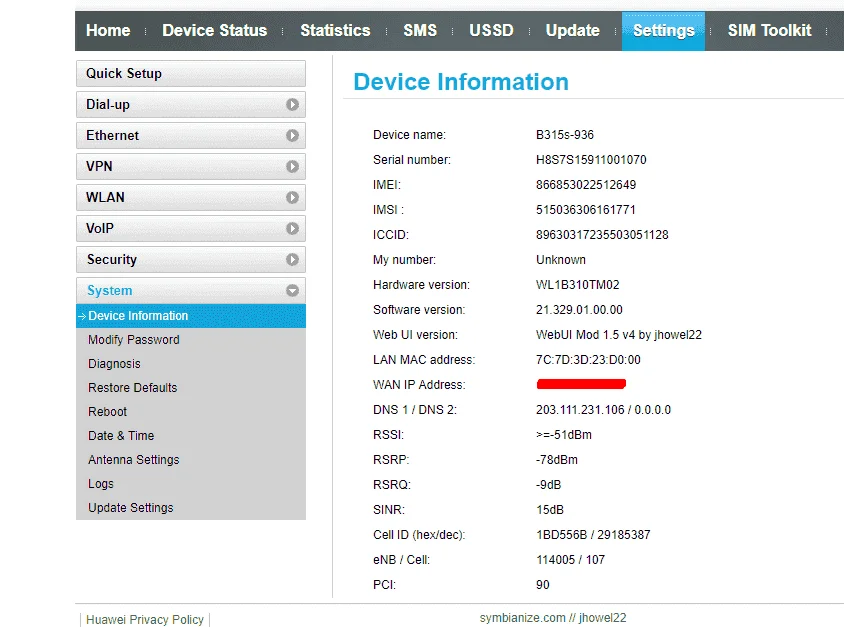Click RSSI value >=-51dBm
This screenshot has width=844, height=627.
[564, 435]
